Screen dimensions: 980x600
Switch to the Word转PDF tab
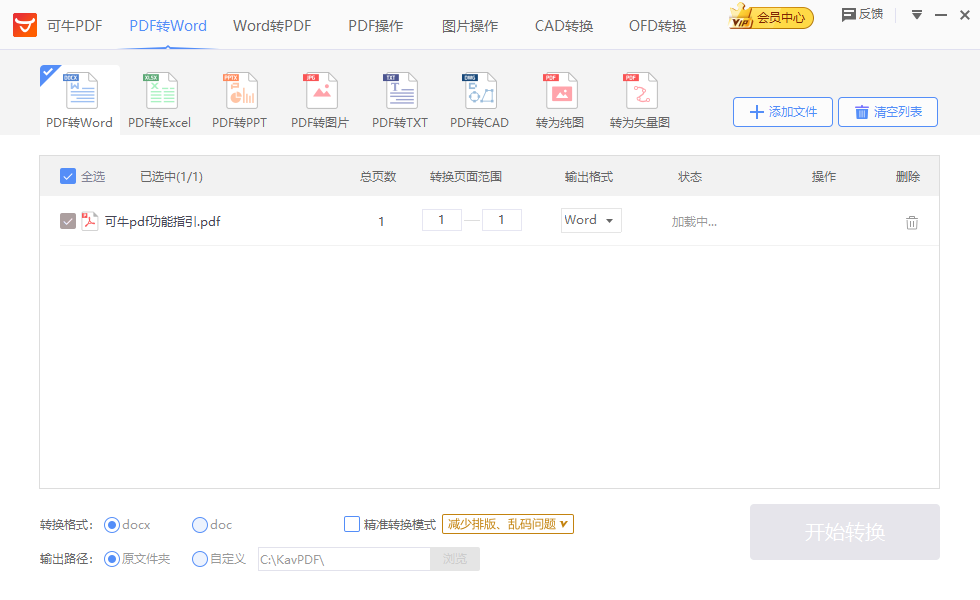click(272, 26)
